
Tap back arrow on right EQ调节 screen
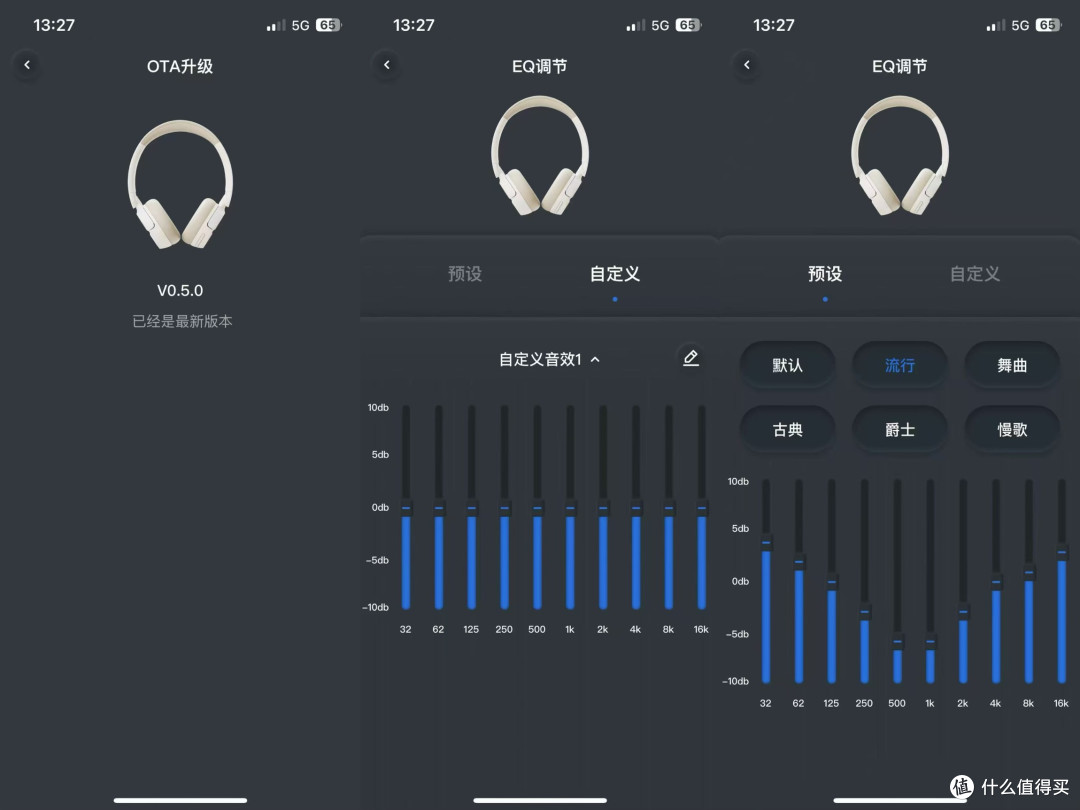pos(747,65)
